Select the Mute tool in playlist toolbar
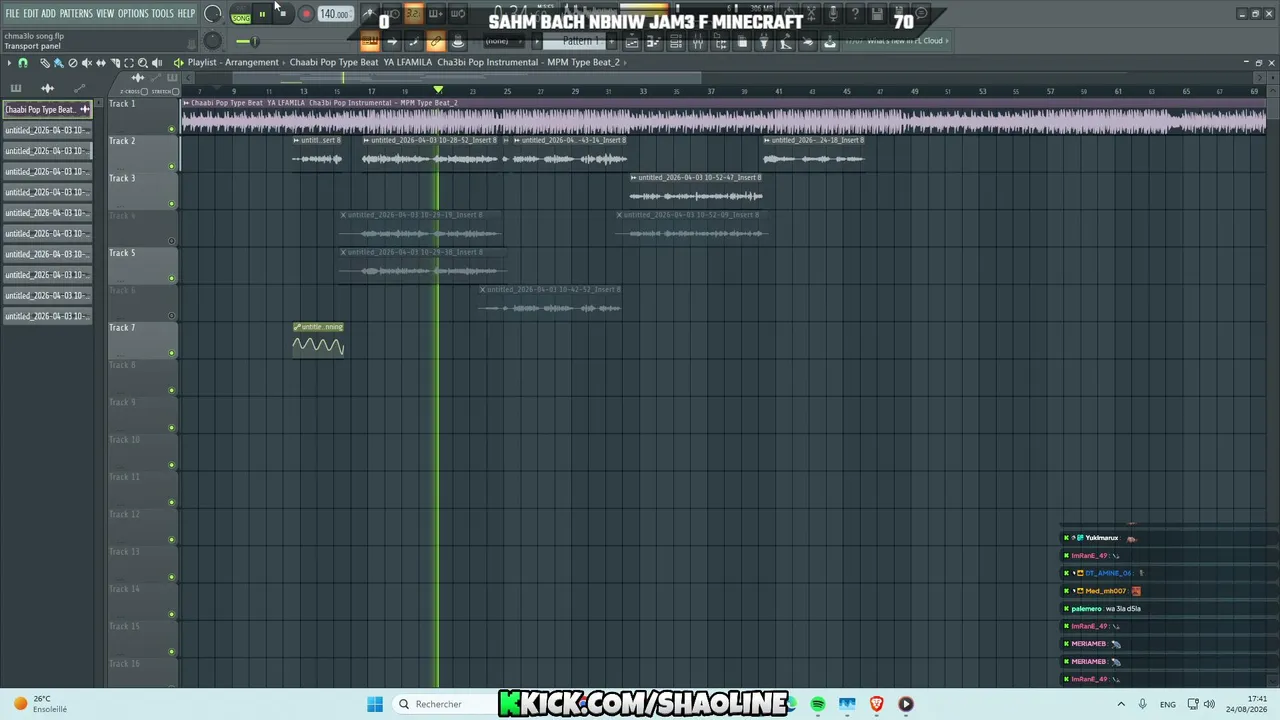Image resolution: width=1280 pixels, height=720 pixels. (87, 63)
